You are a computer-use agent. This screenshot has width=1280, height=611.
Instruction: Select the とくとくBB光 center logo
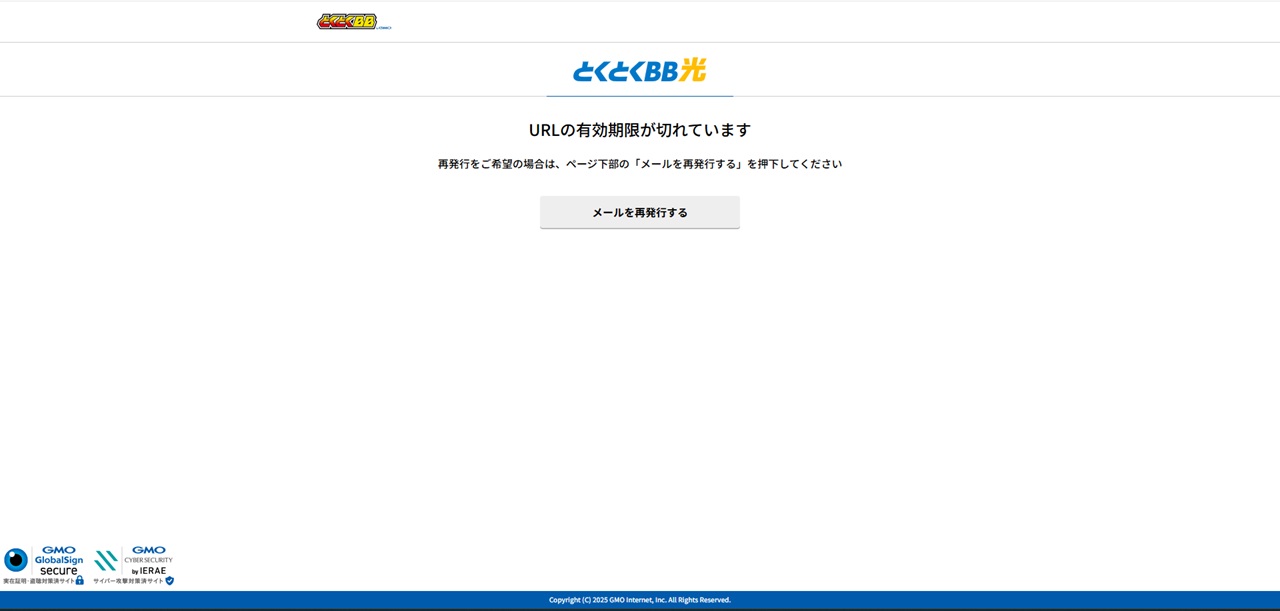[x=640, y=68]
